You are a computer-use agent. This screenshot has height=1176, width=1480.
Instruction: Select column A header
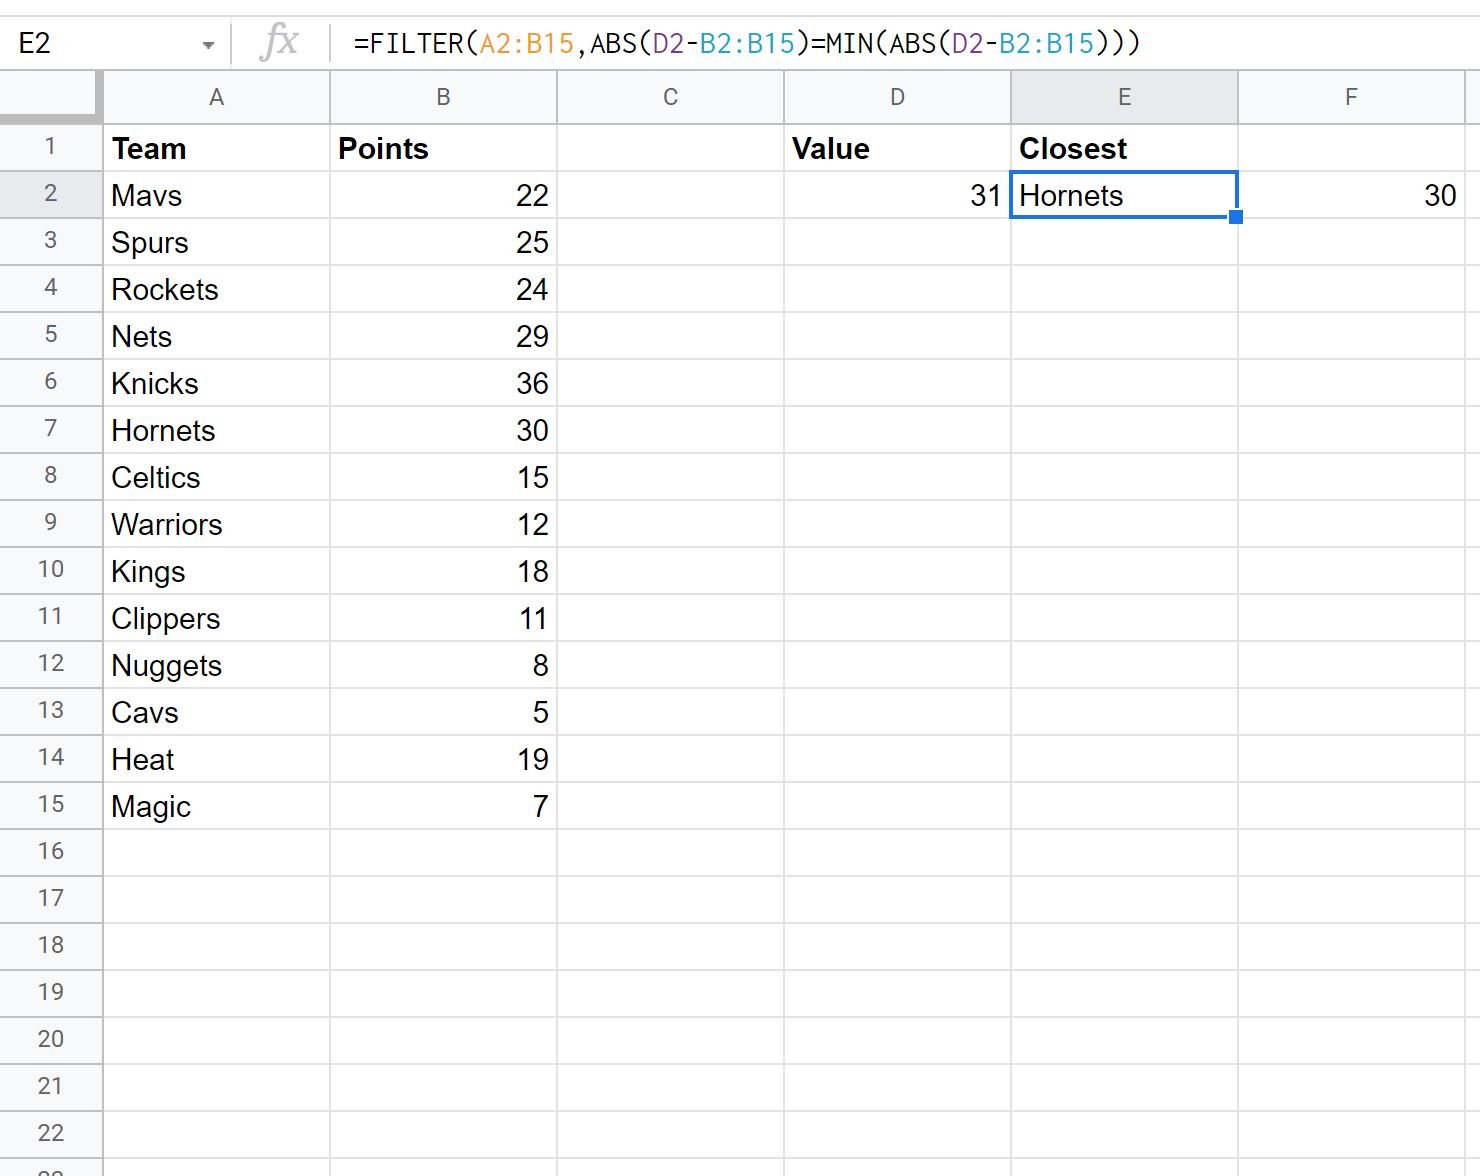pyautogui.click(x=216, y=97)
